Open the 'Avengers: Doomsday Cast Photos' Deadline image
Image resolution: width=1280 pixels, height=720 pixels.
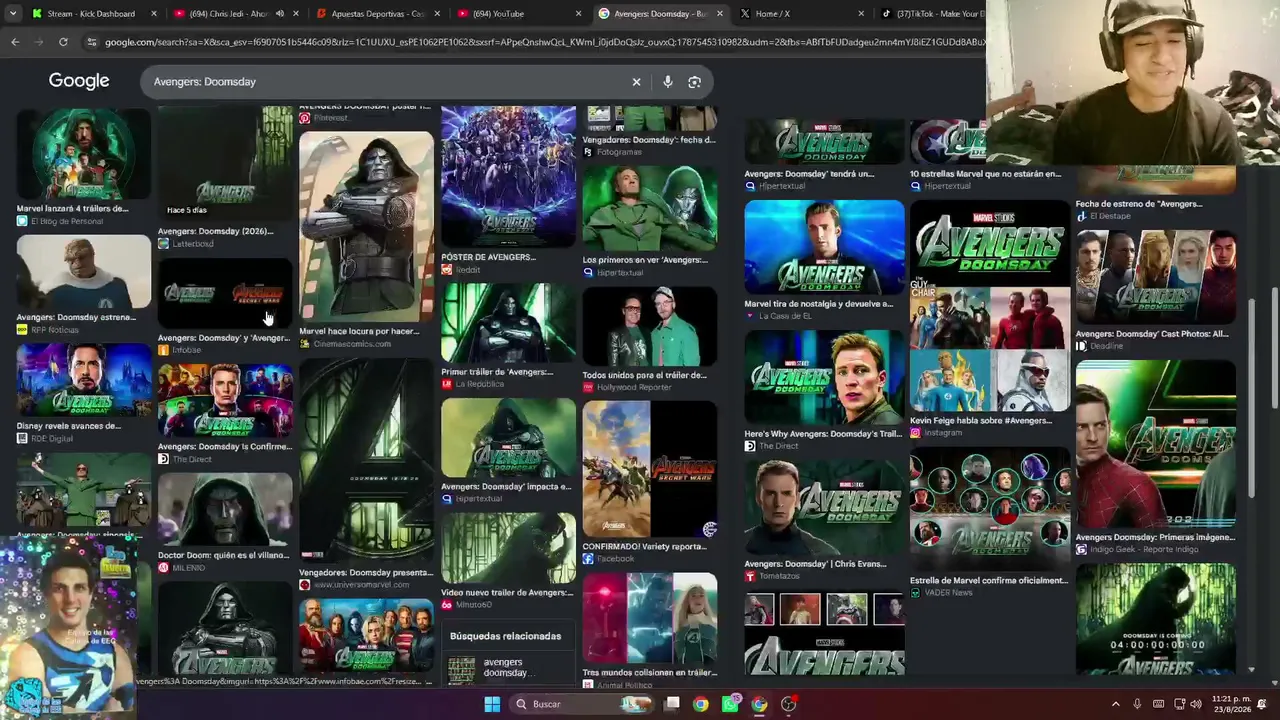1156,278
